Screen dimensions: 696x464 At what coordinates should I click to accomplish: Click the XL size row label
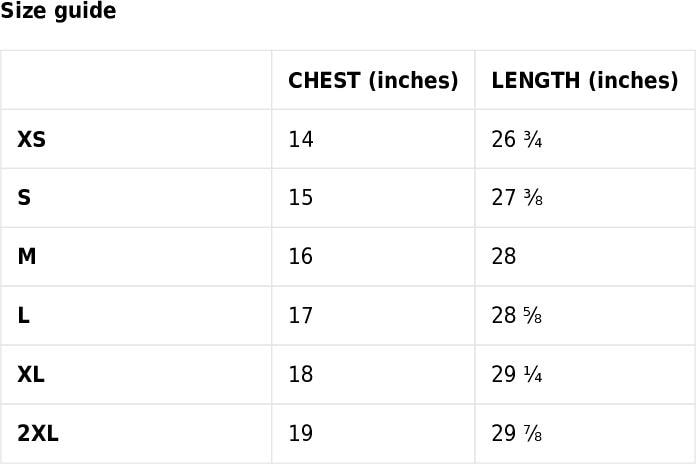coord(31,374)
